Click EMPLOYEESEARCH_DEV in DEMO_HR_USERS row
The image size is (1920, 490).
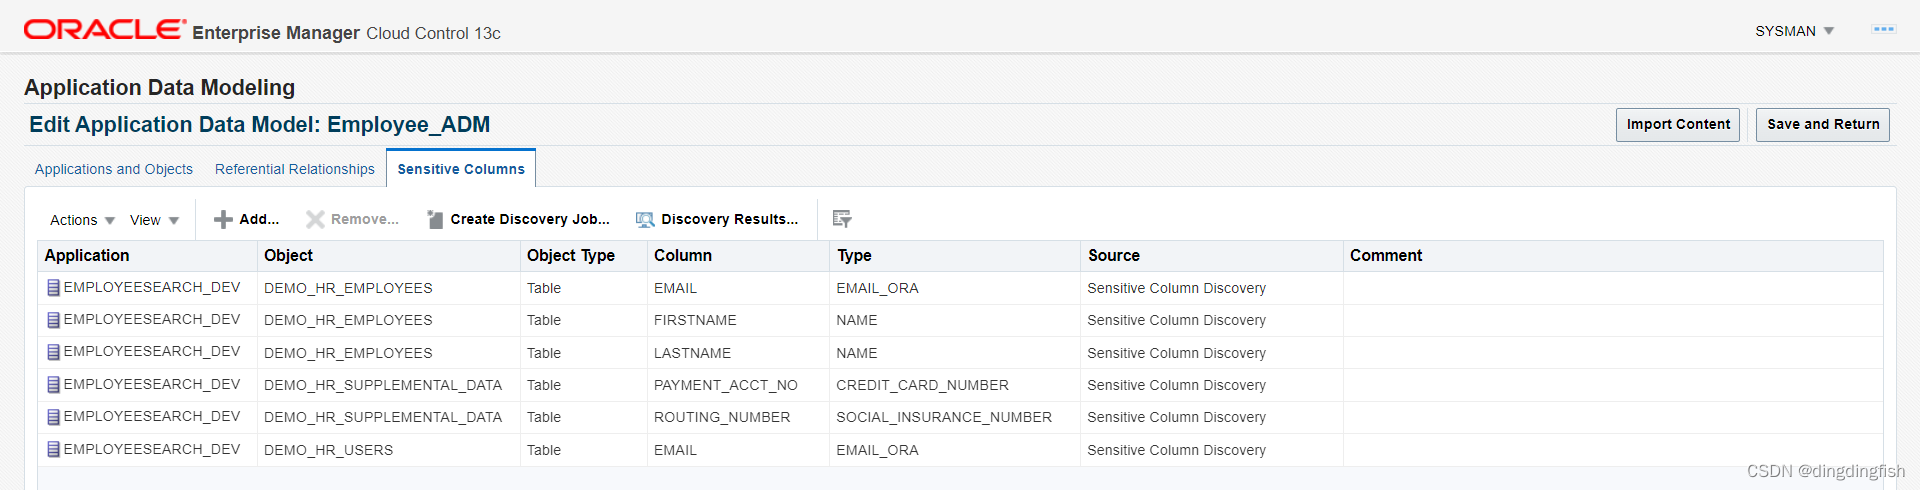(152, 449)
